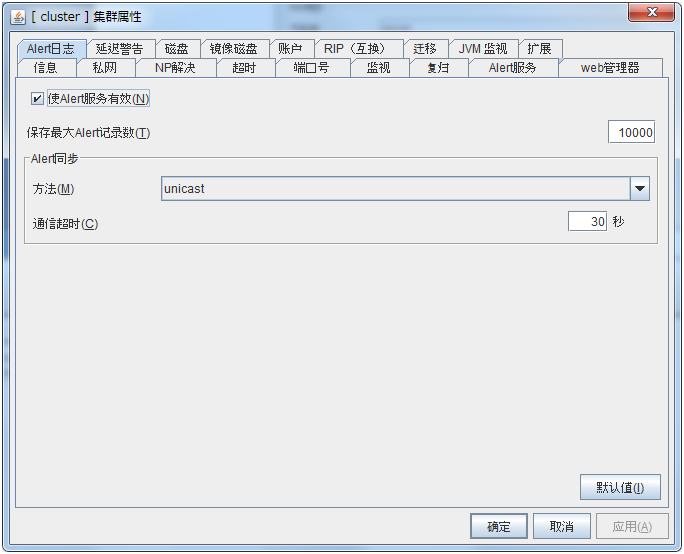Click the 保存最大Alert记录数 label
Image resolution: width=684 pixels, height=554 pixels.
(x=88, y=133)
